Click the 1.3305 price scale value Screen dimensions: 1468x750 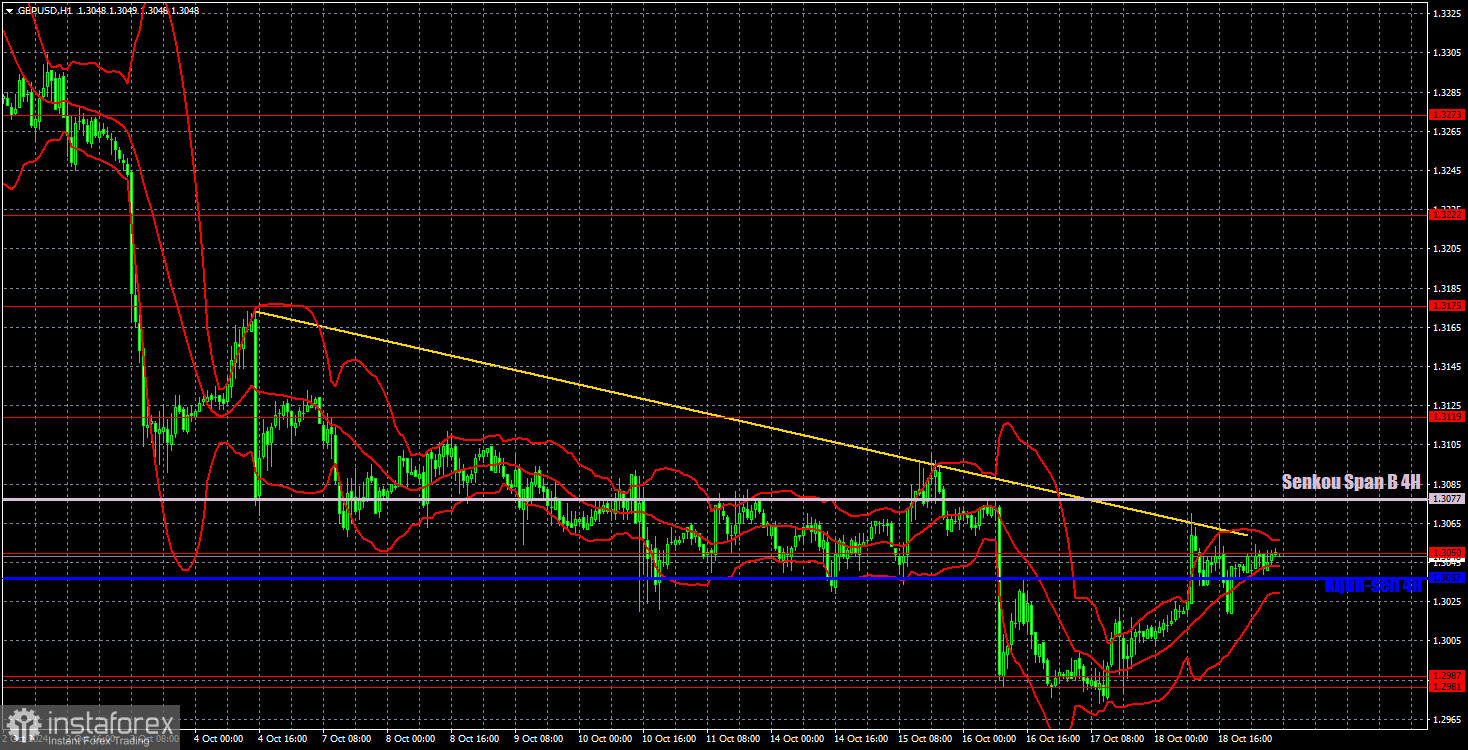tap(1448, 53)
